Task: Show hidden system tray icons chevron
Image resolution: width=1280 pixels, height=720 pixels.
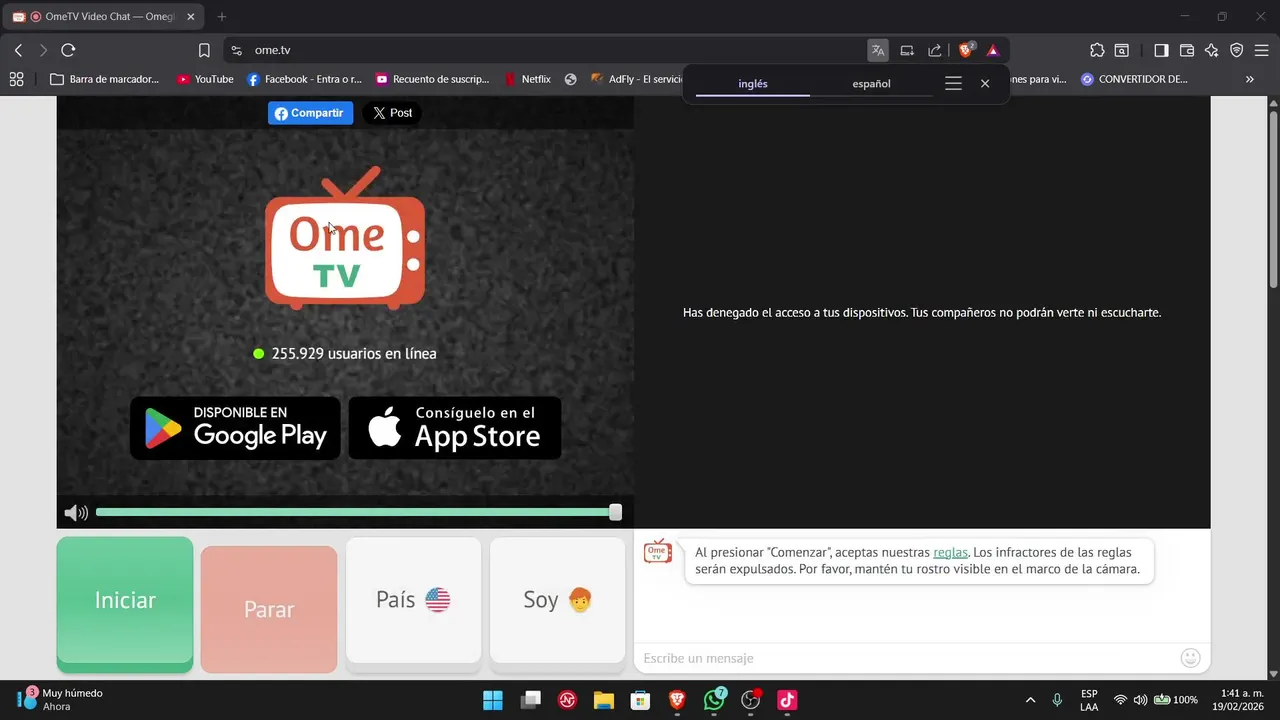Action: pos(1030,700)
